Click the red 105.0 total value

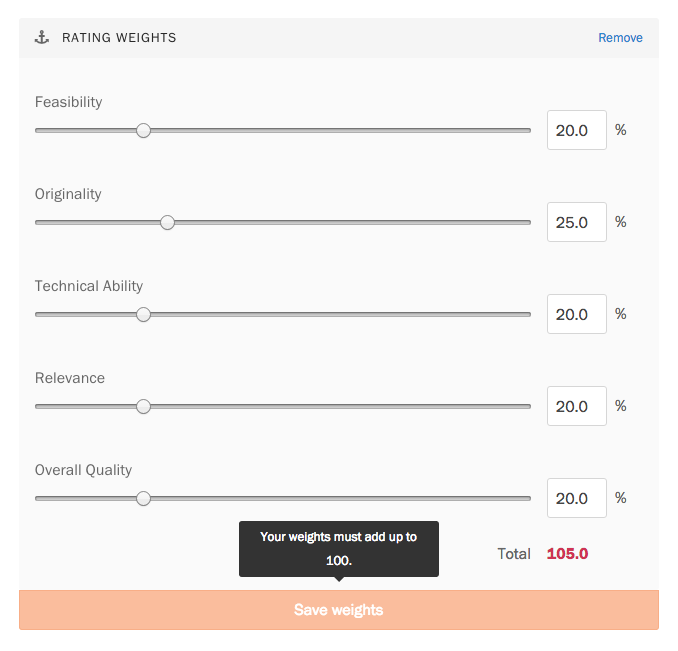(x=567, y=554)
